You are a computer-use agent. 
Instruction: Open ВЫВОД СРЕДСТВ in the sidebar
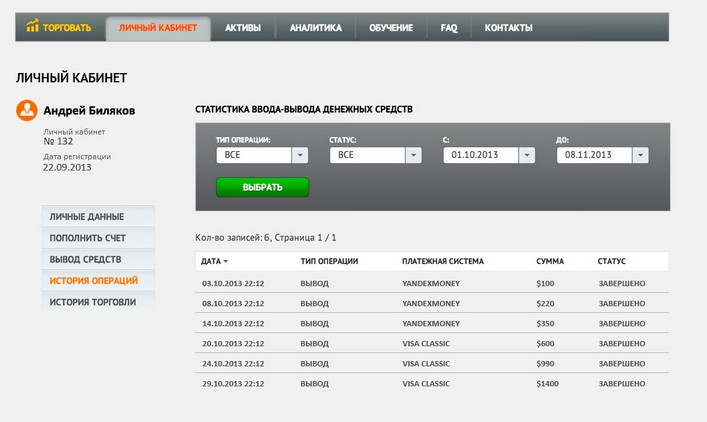98,259
